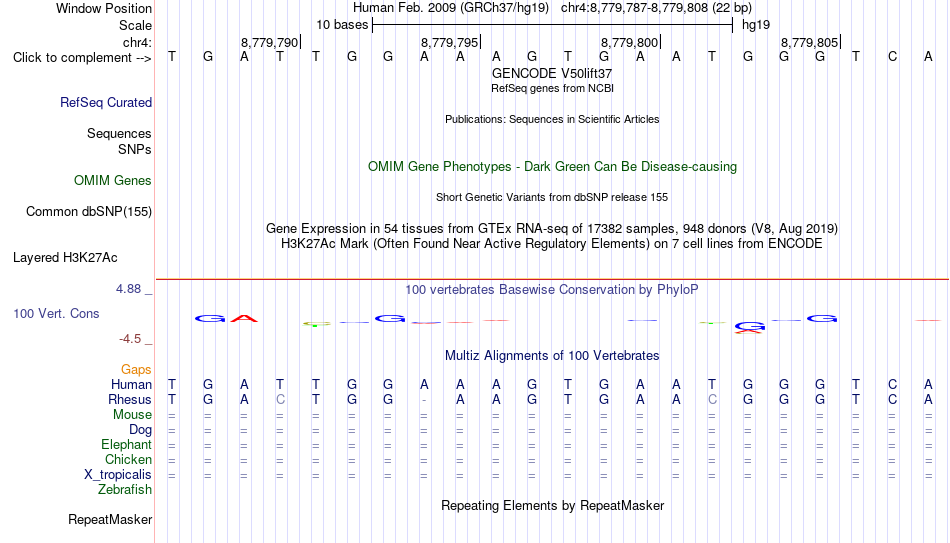Click the 8,779,805 position marker
This screenshot has height=543, width=950.
coord(809,42)
